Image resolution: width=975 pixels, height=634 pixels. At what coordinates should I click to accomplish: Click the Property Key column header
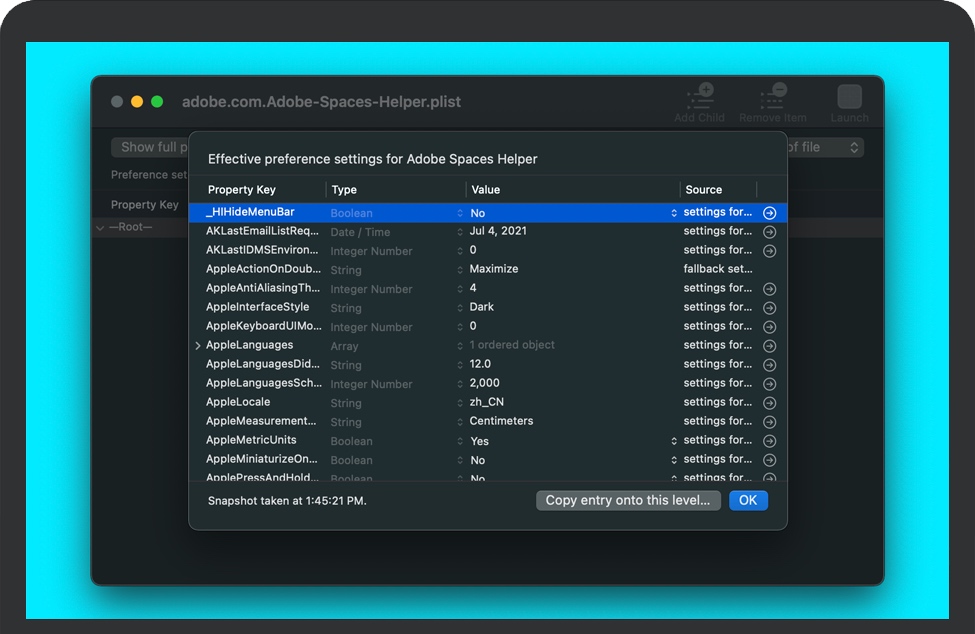click(242, 190)
